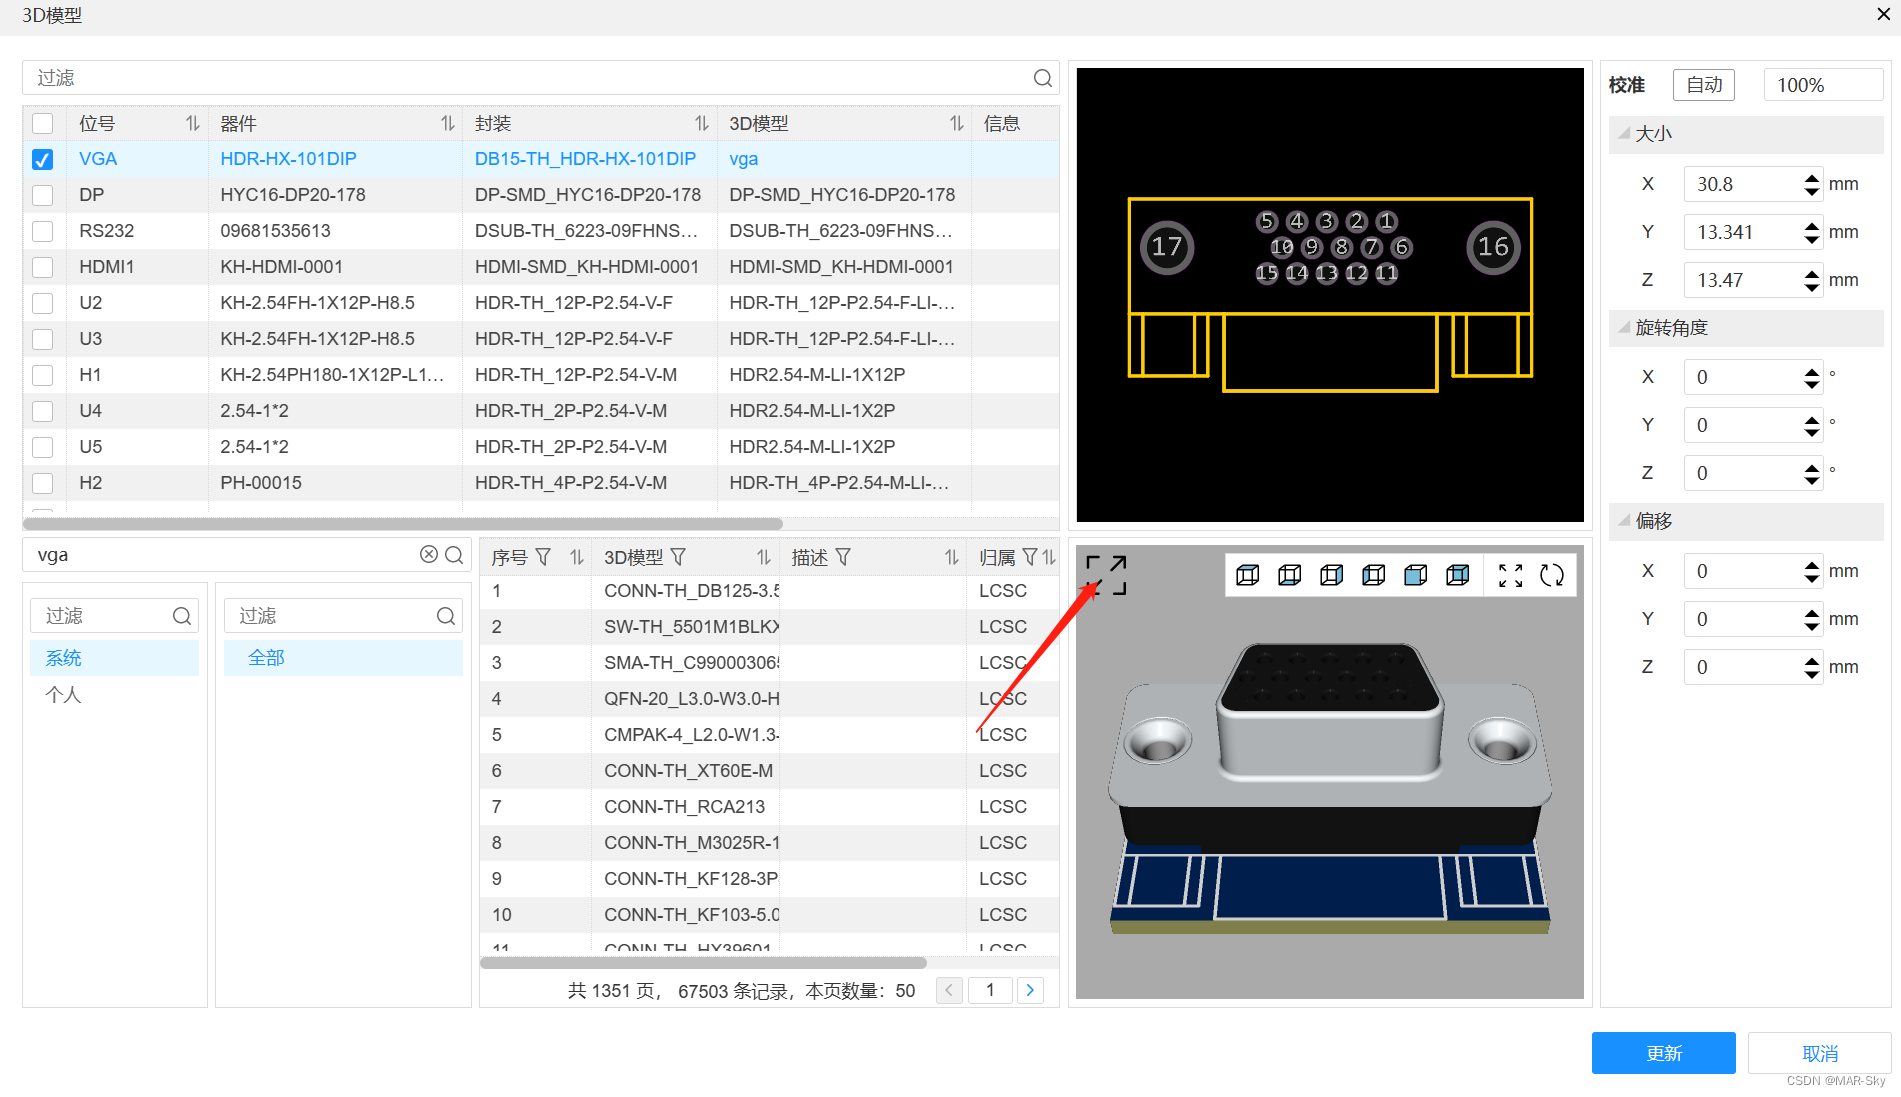Click the sort icon on 位号 column header
This screenshot has height=1097, width=1901.
191,123
